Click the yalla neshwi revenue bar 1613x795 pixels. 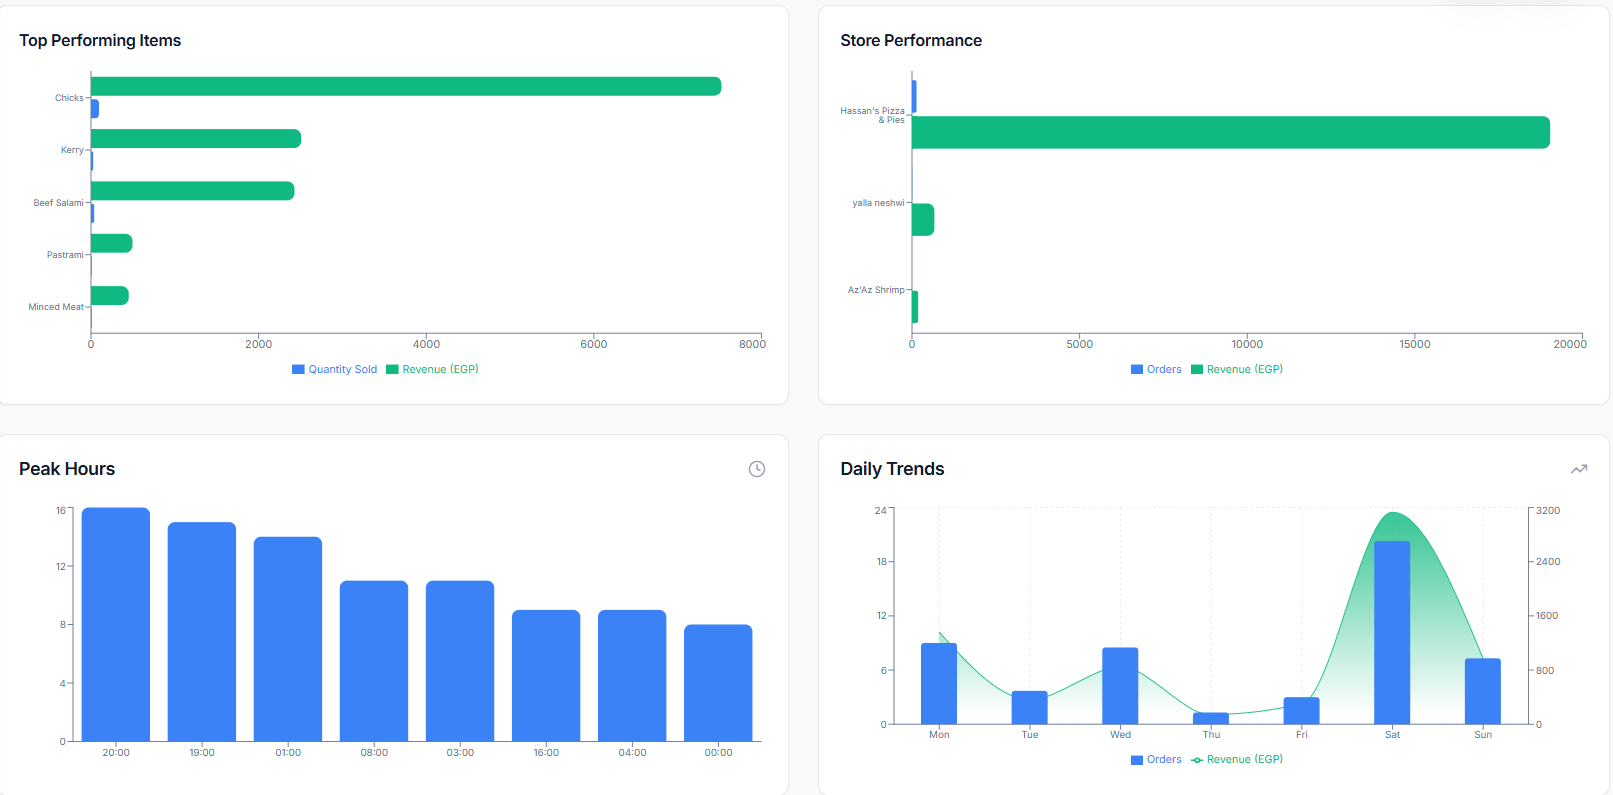(x=923, y=220)
